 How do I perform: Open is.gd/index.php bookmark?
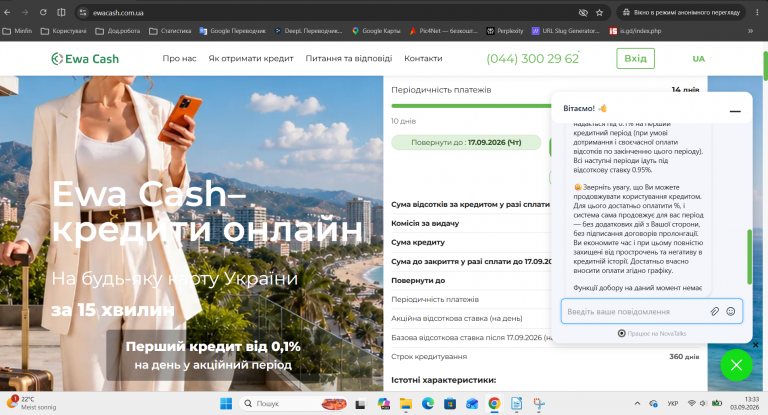(x=635, y=31)
